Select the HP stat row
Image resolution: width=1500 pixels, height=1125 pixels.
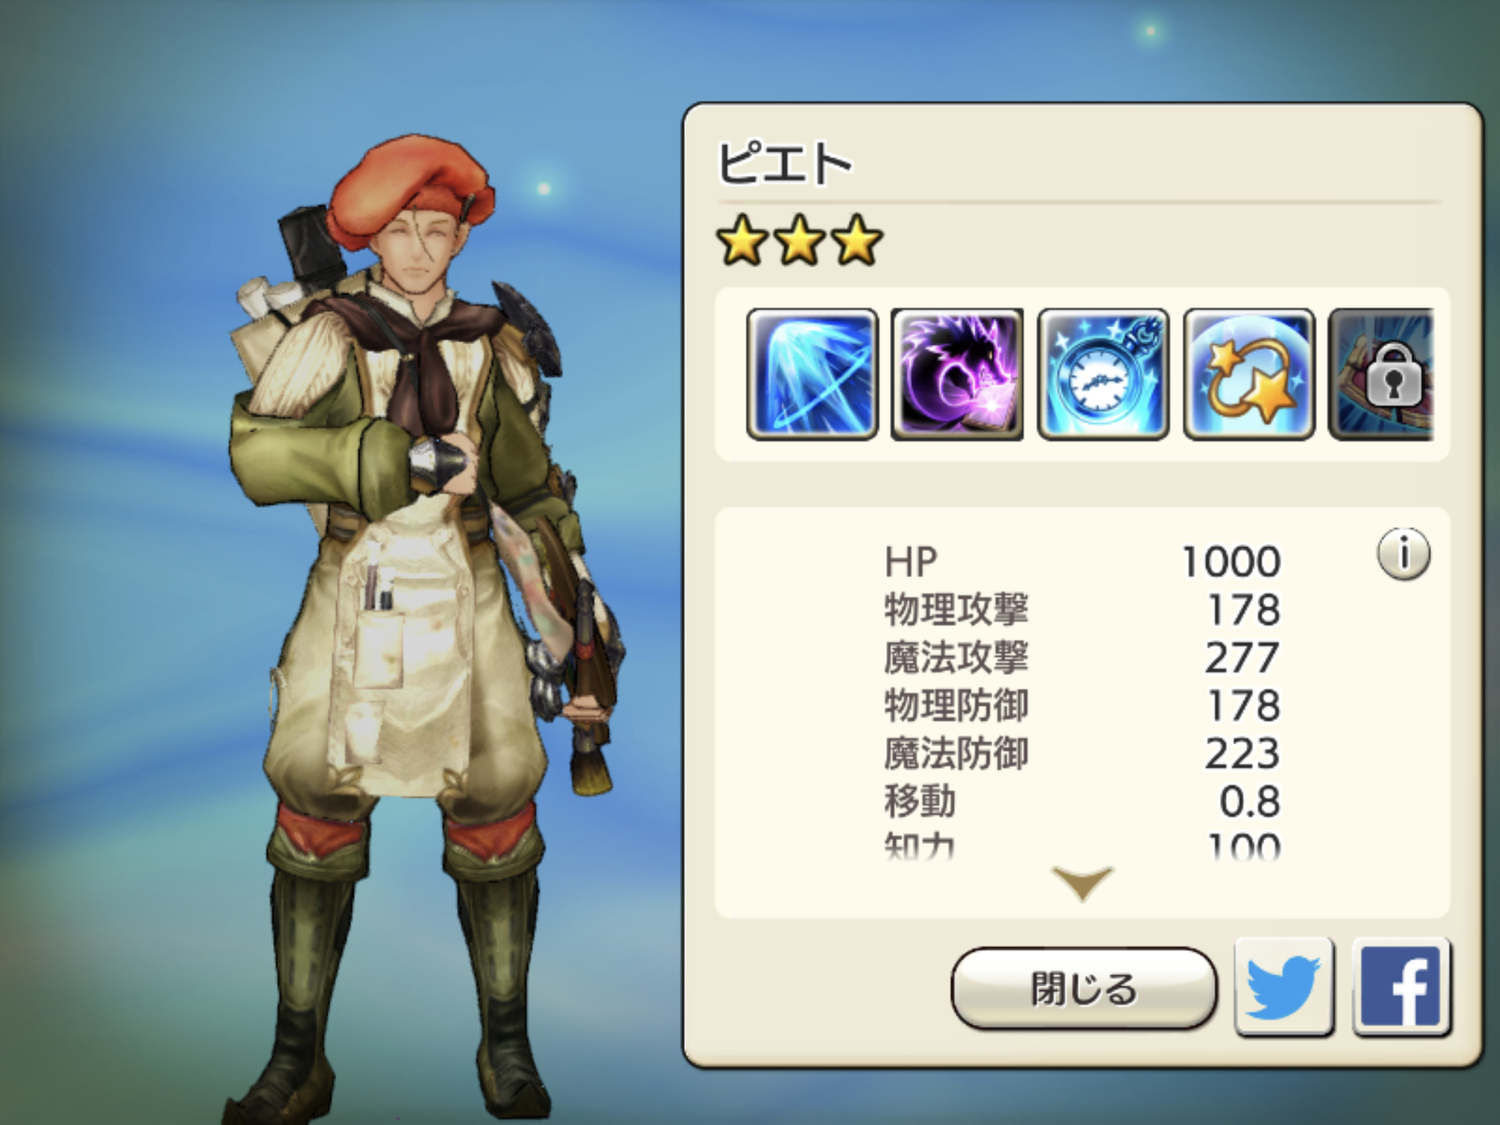click(x=1082, y=562)
